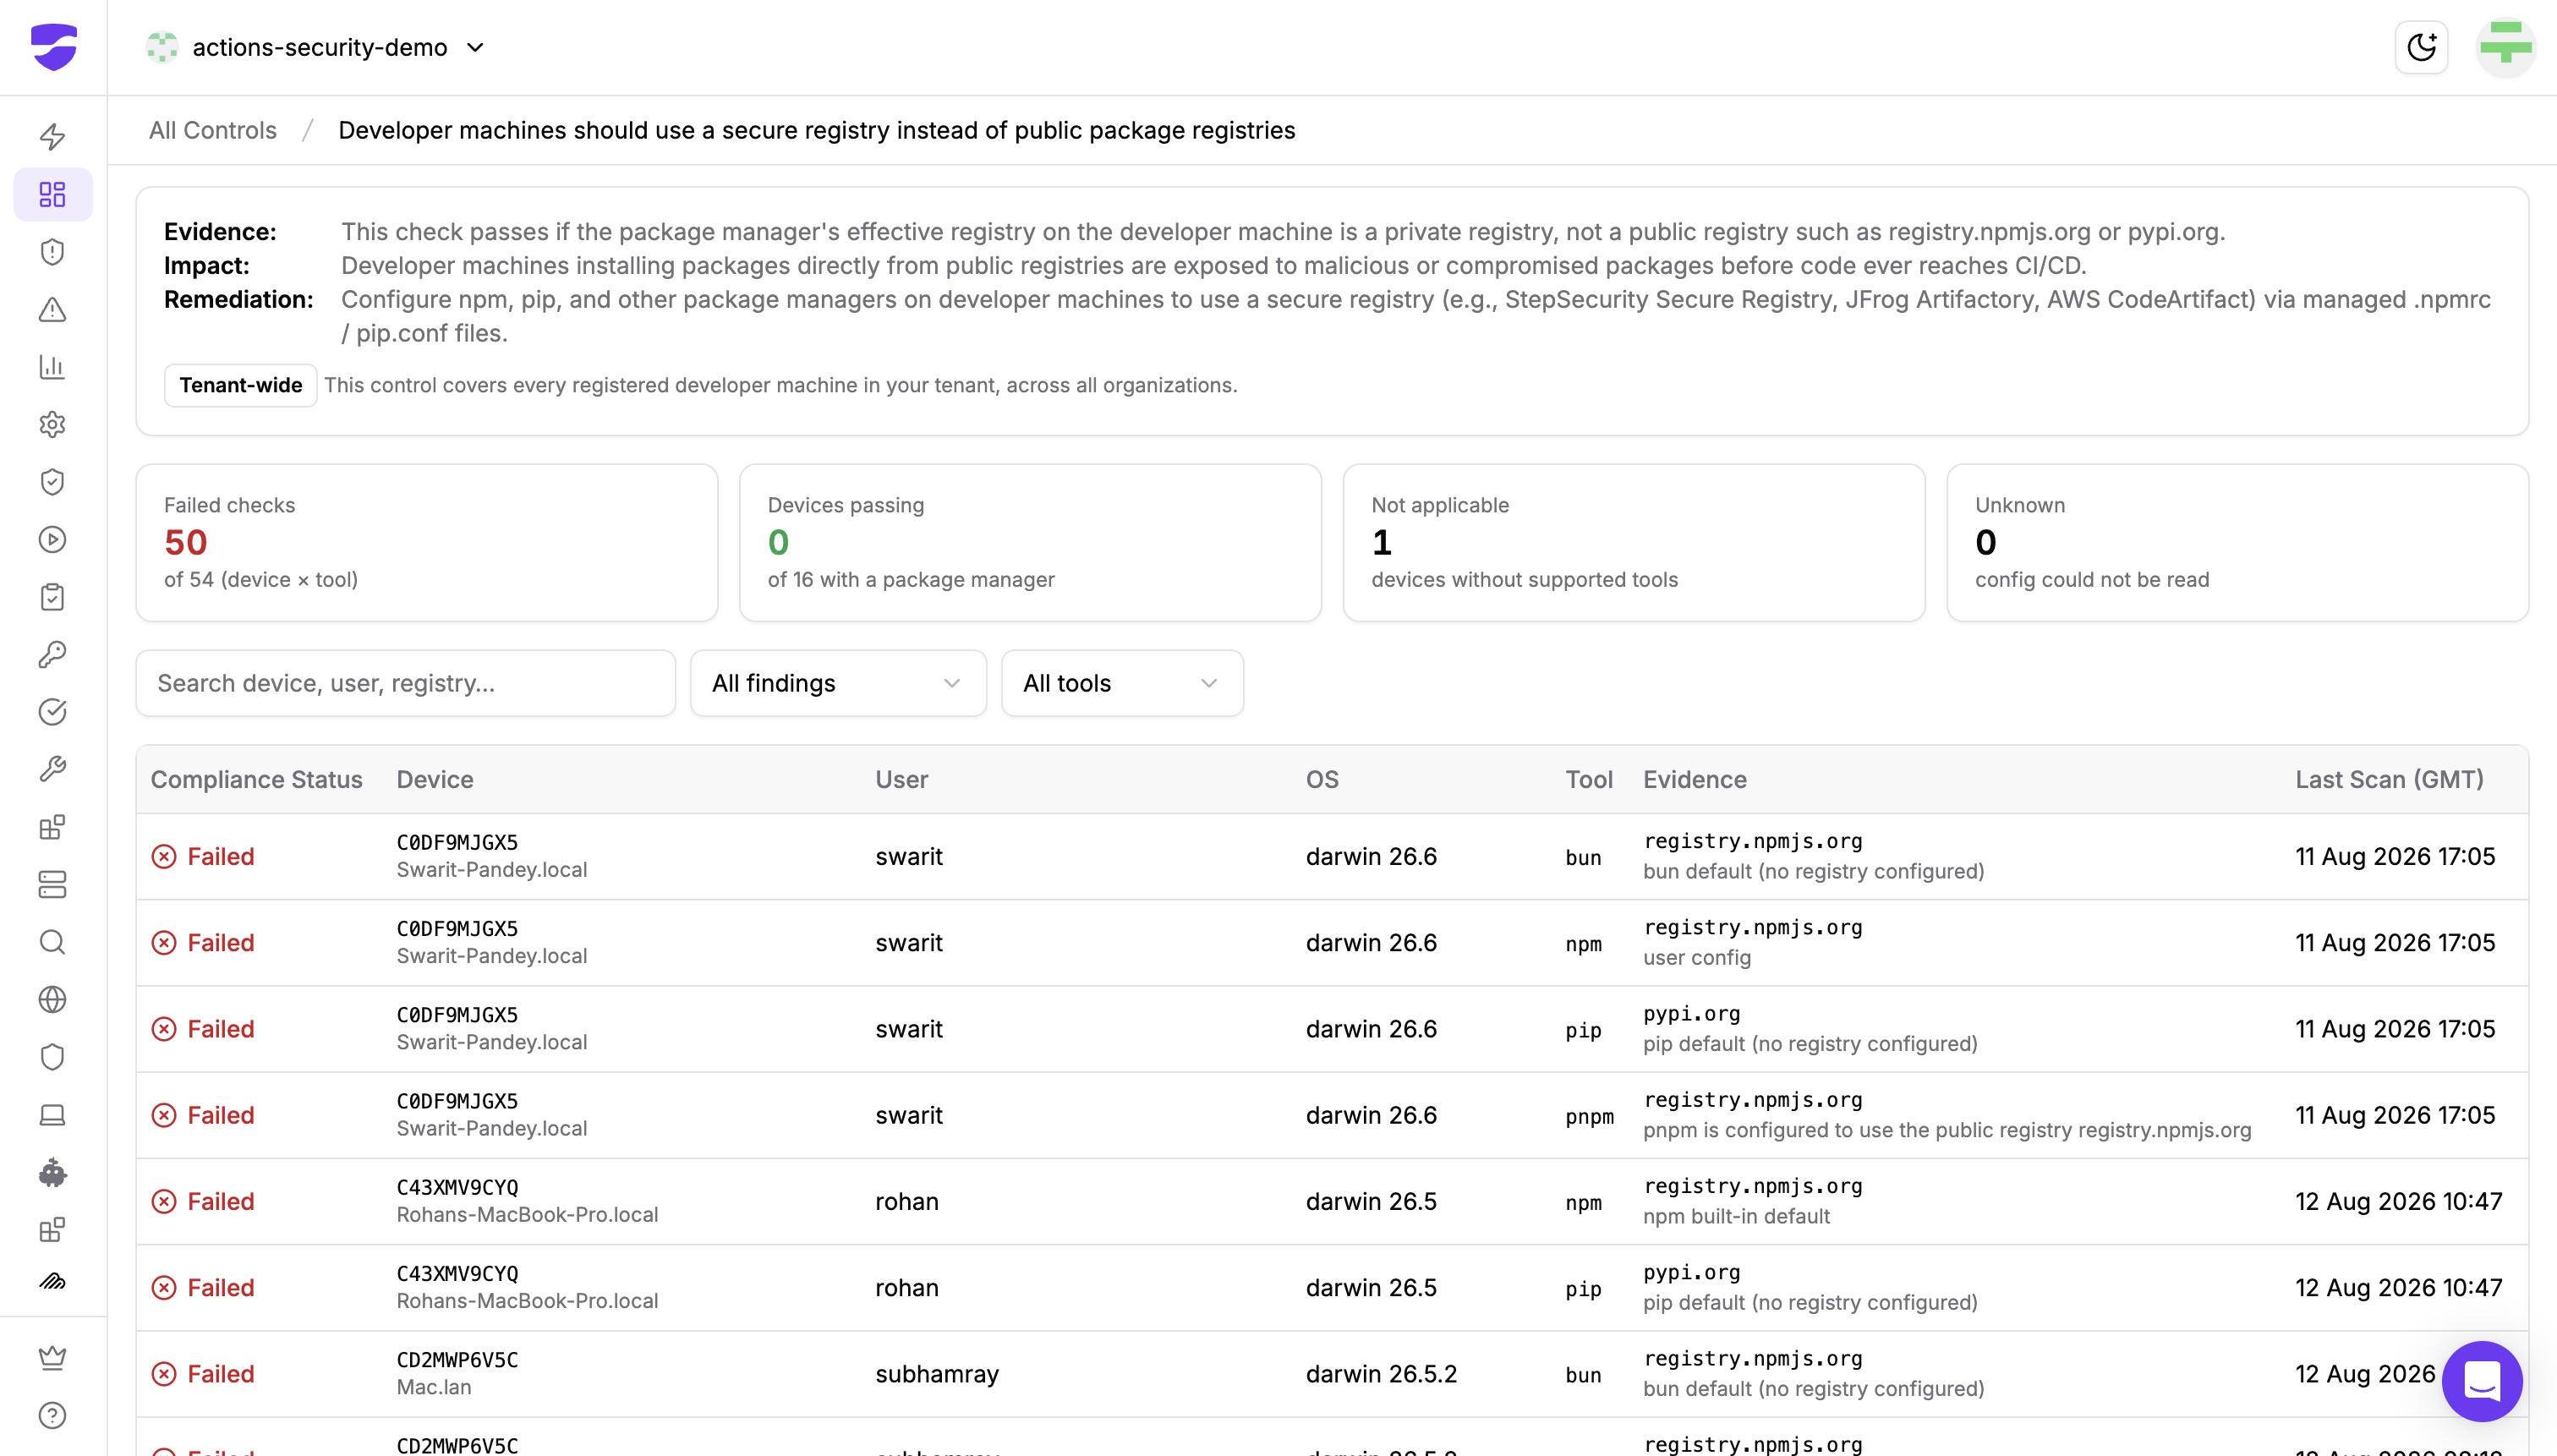Open the bar chart sidebar icon

pyautogui.click(x=53, y=367)
